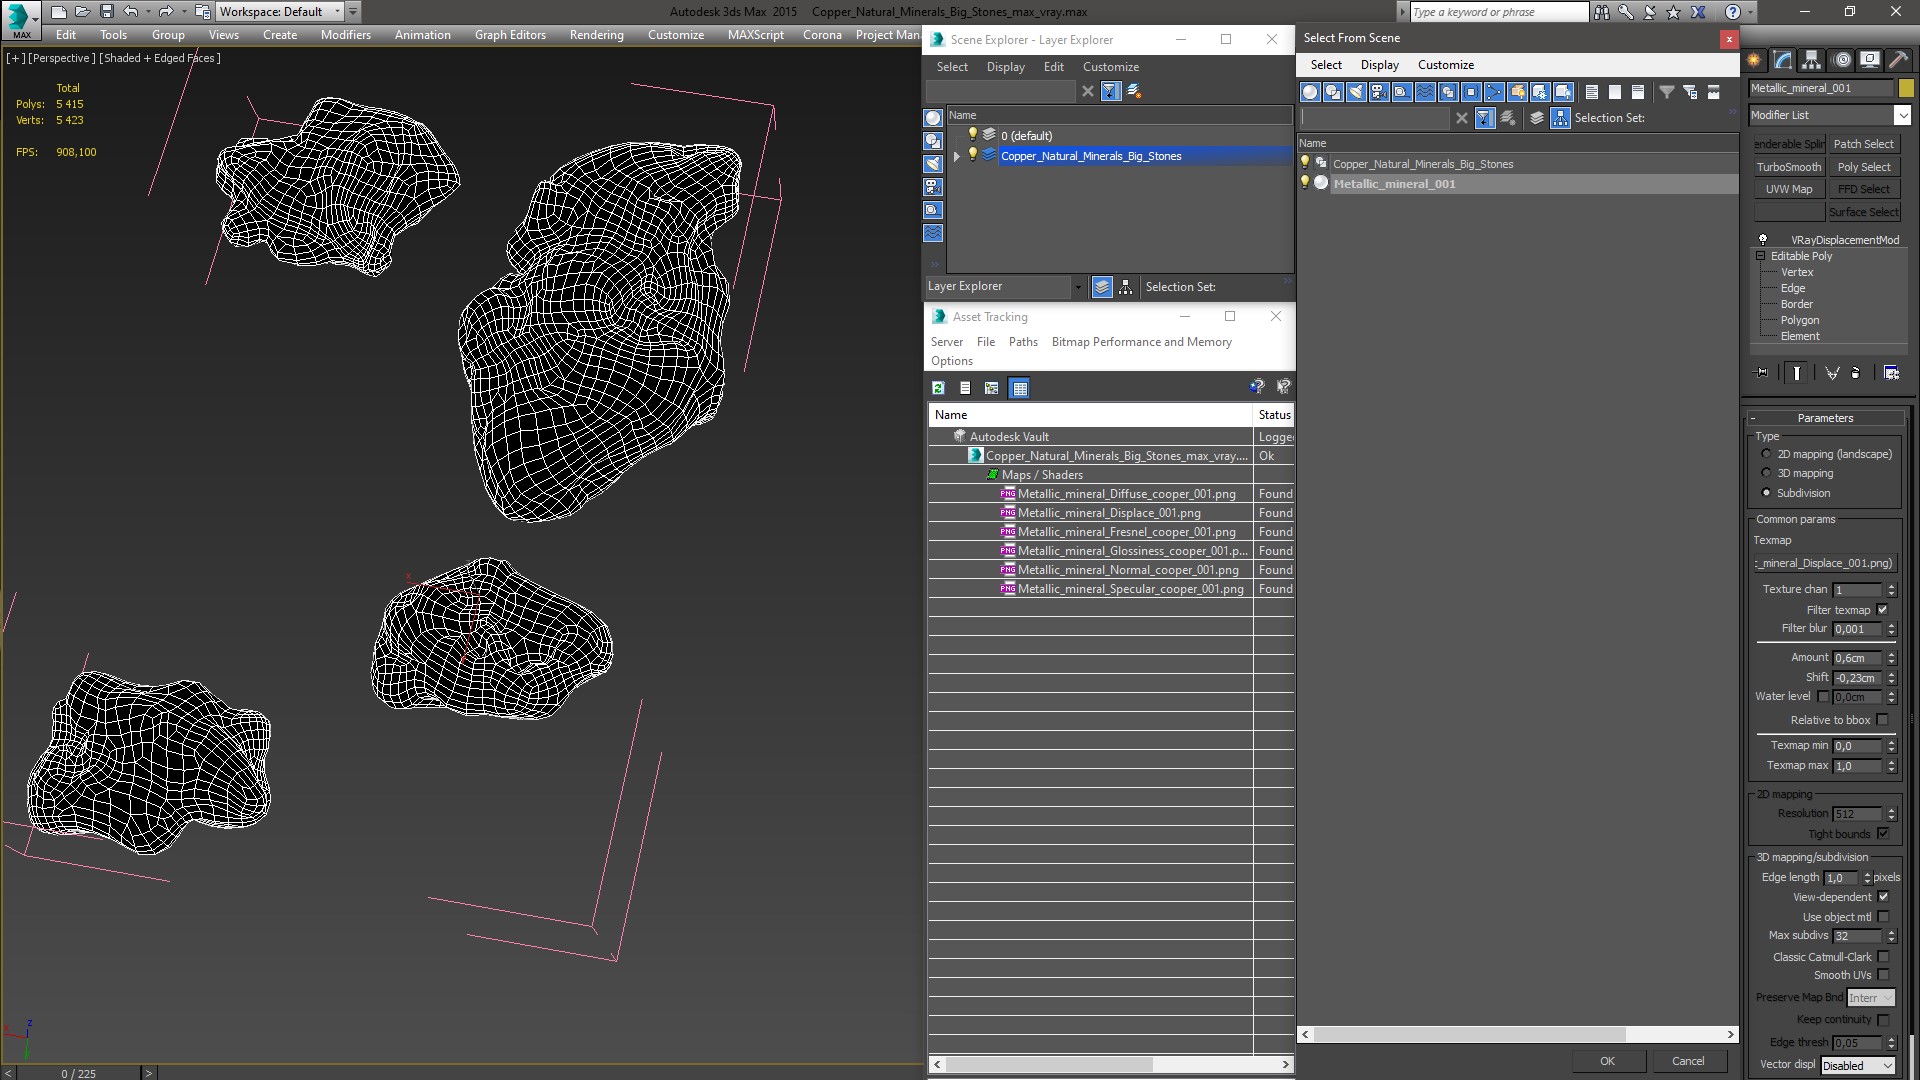Click the yellow object color swatch
The height and width of the screenshot is (1080, 1920).
click(x=1906, y=88)
